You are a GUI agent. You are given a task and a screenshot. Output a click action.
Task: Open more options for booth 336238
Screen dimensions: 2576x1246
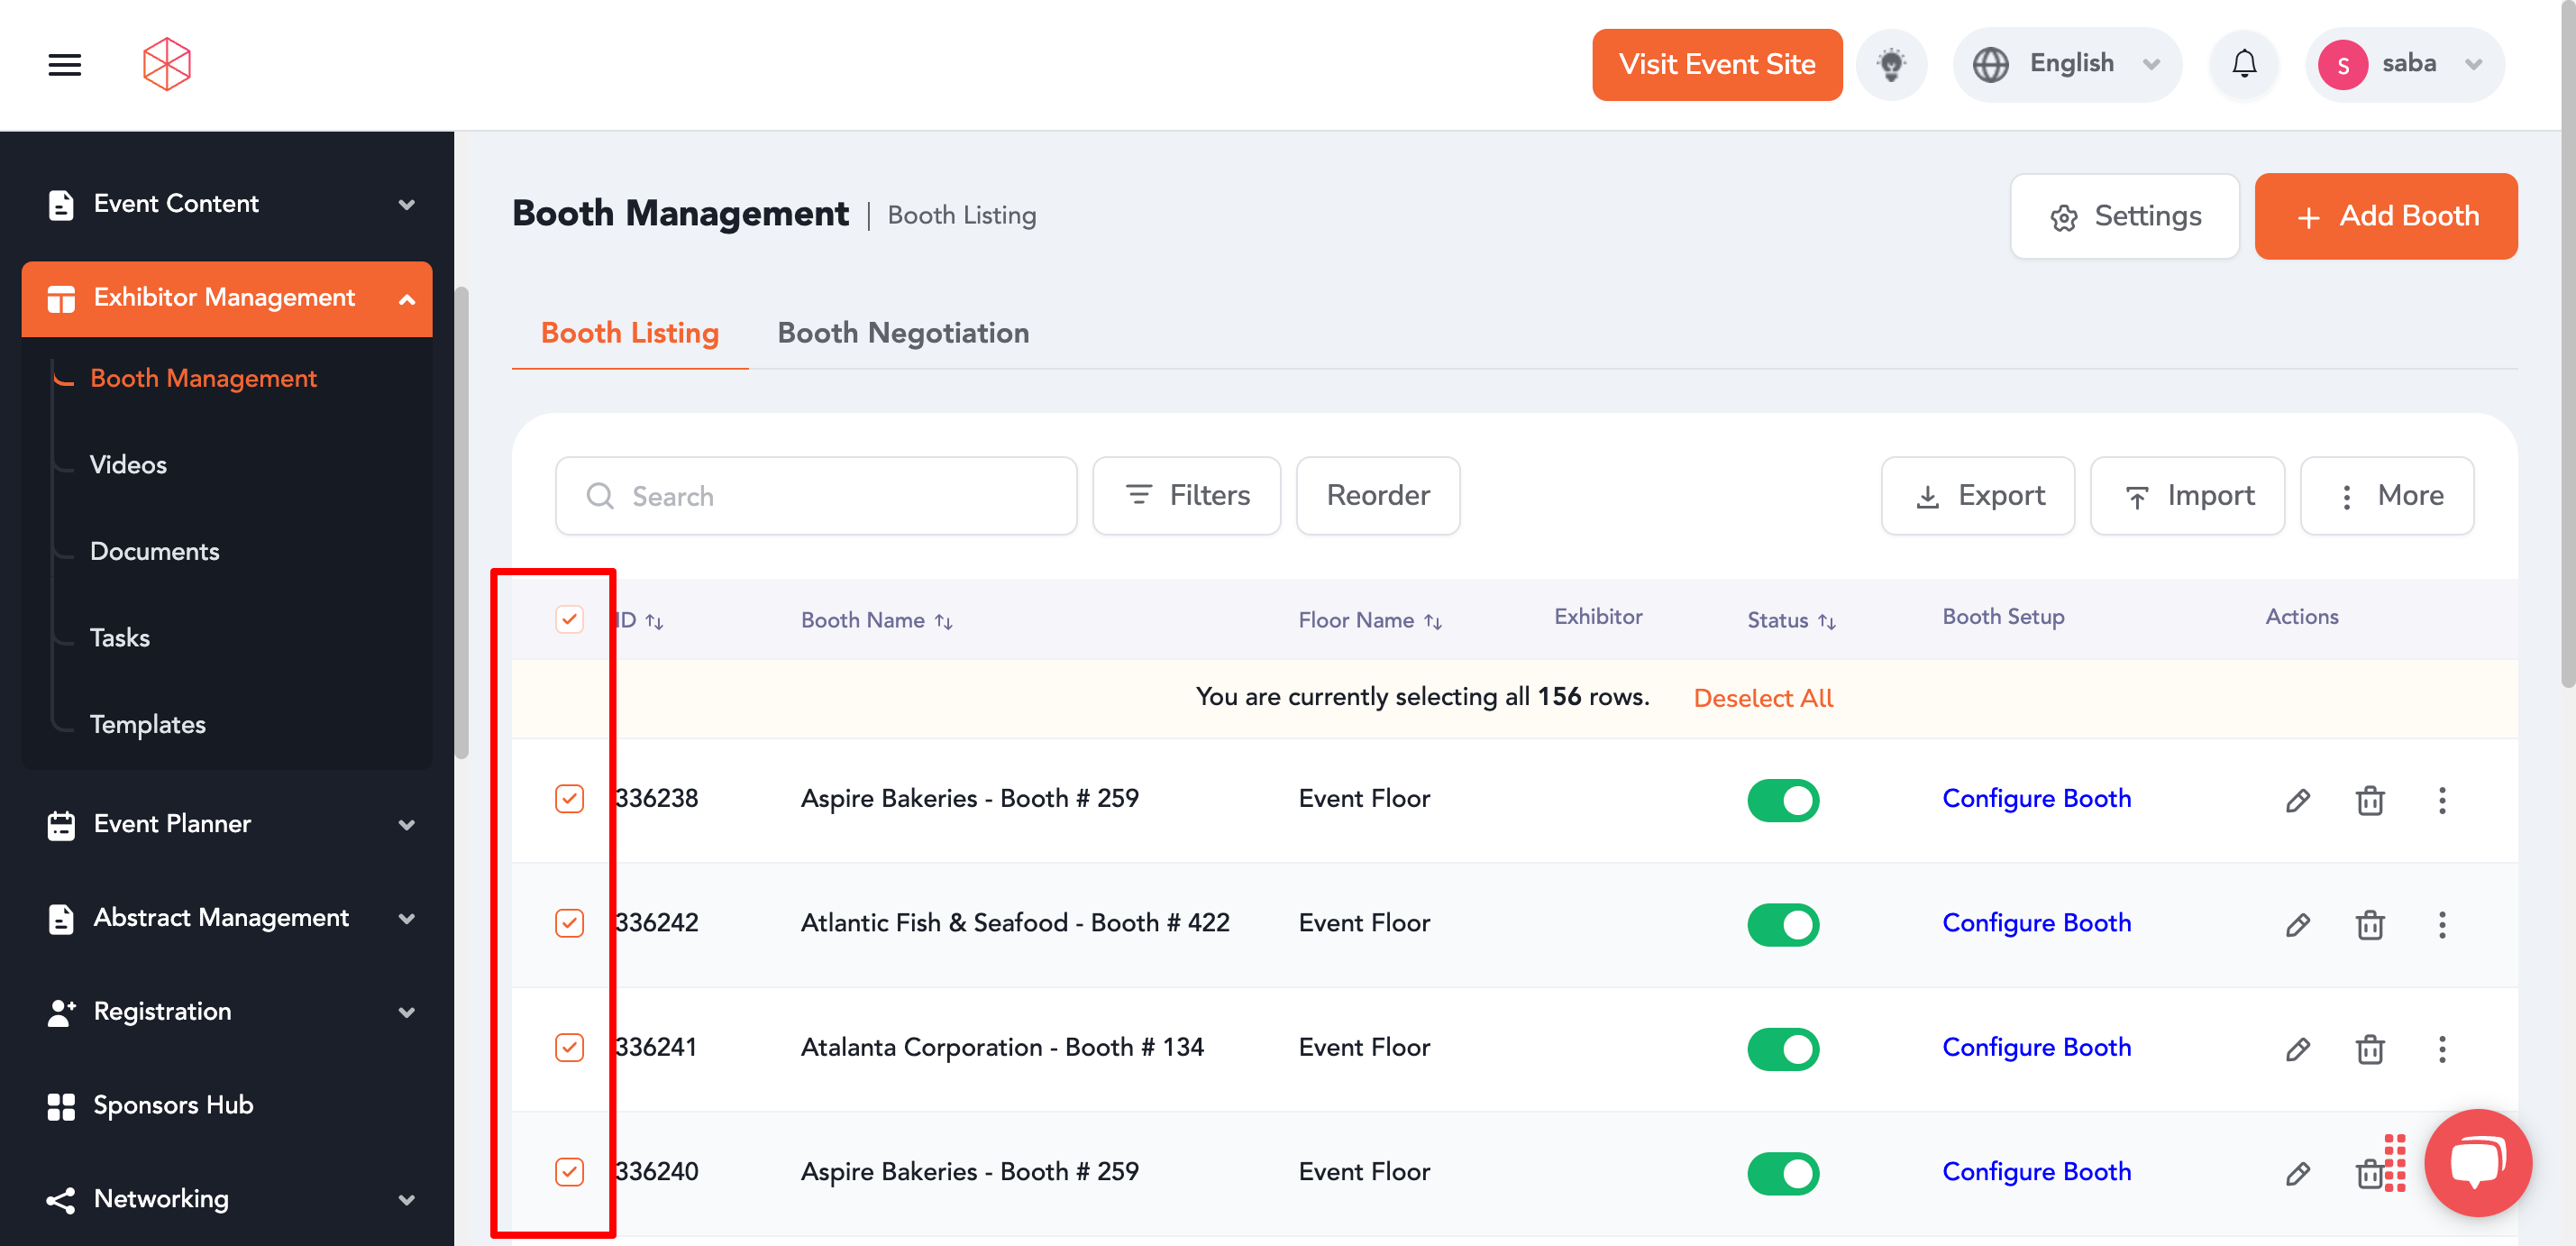pyautogui.click(x=2442, y=800)
